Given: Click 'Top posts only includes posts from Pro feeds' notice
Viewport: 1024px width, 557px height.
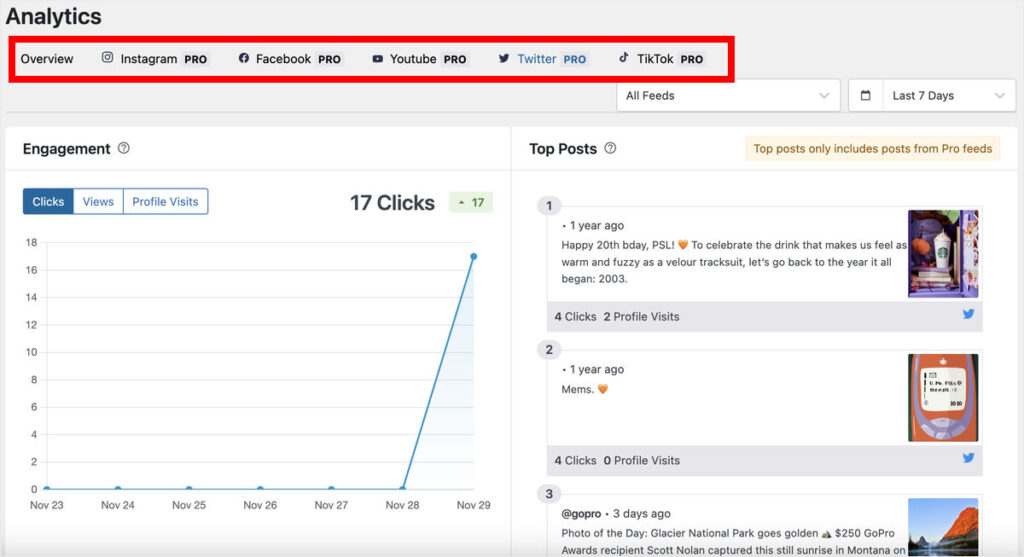Looking at the screenshot, I should (872, 148).
